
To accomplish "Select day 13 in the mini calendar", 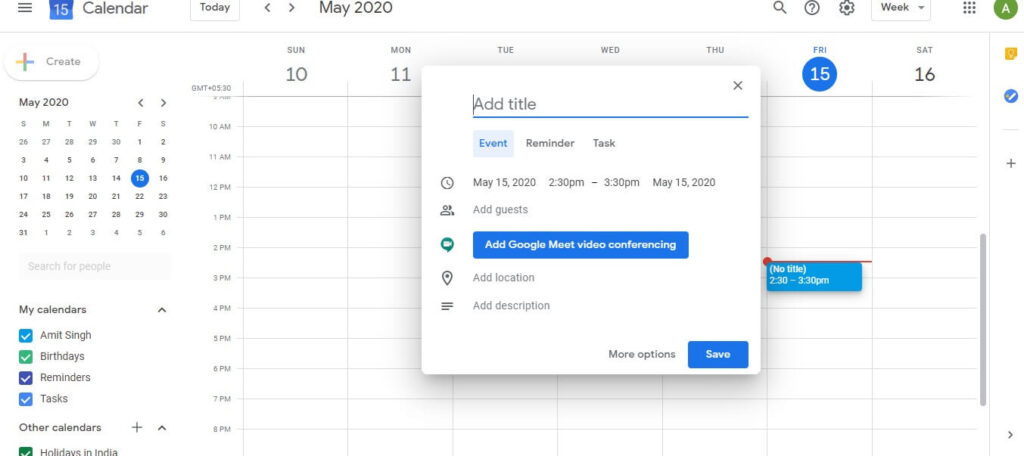I will pyautogui.click(x=93, y=178).
